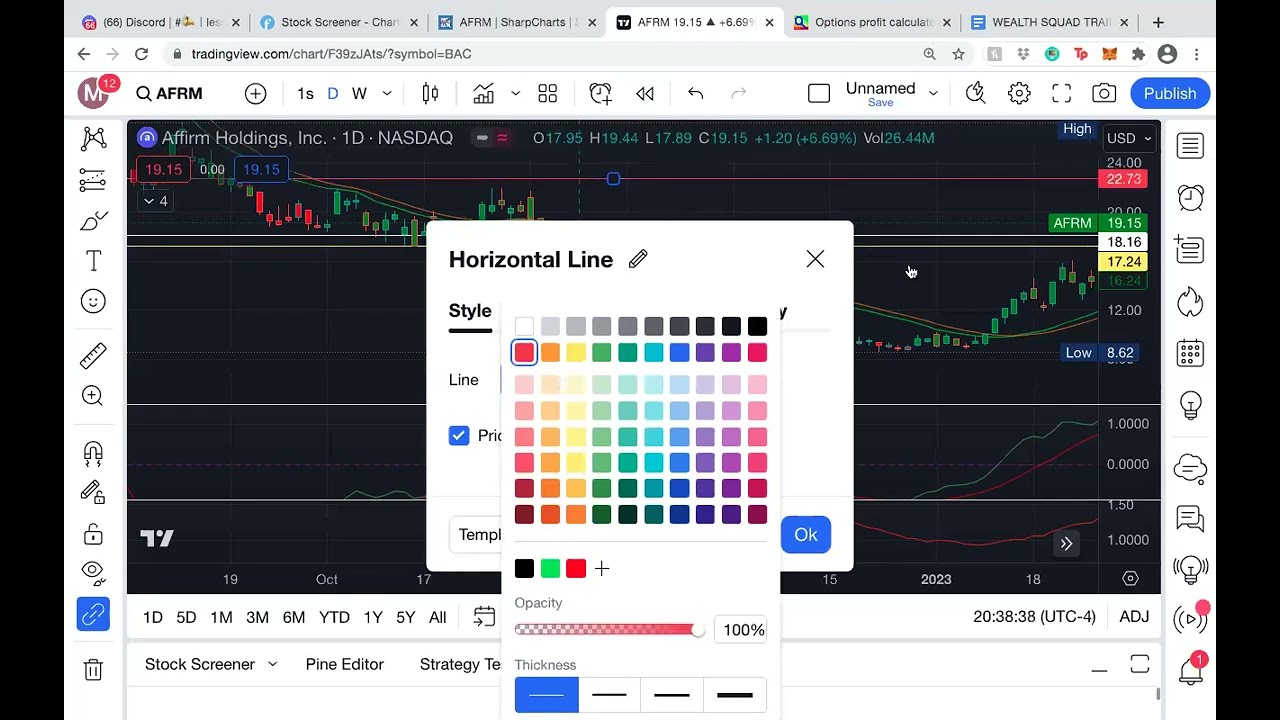Expand the Unnamed layout dropdown arrow
1280x720 pixels.
coord(933,93)
